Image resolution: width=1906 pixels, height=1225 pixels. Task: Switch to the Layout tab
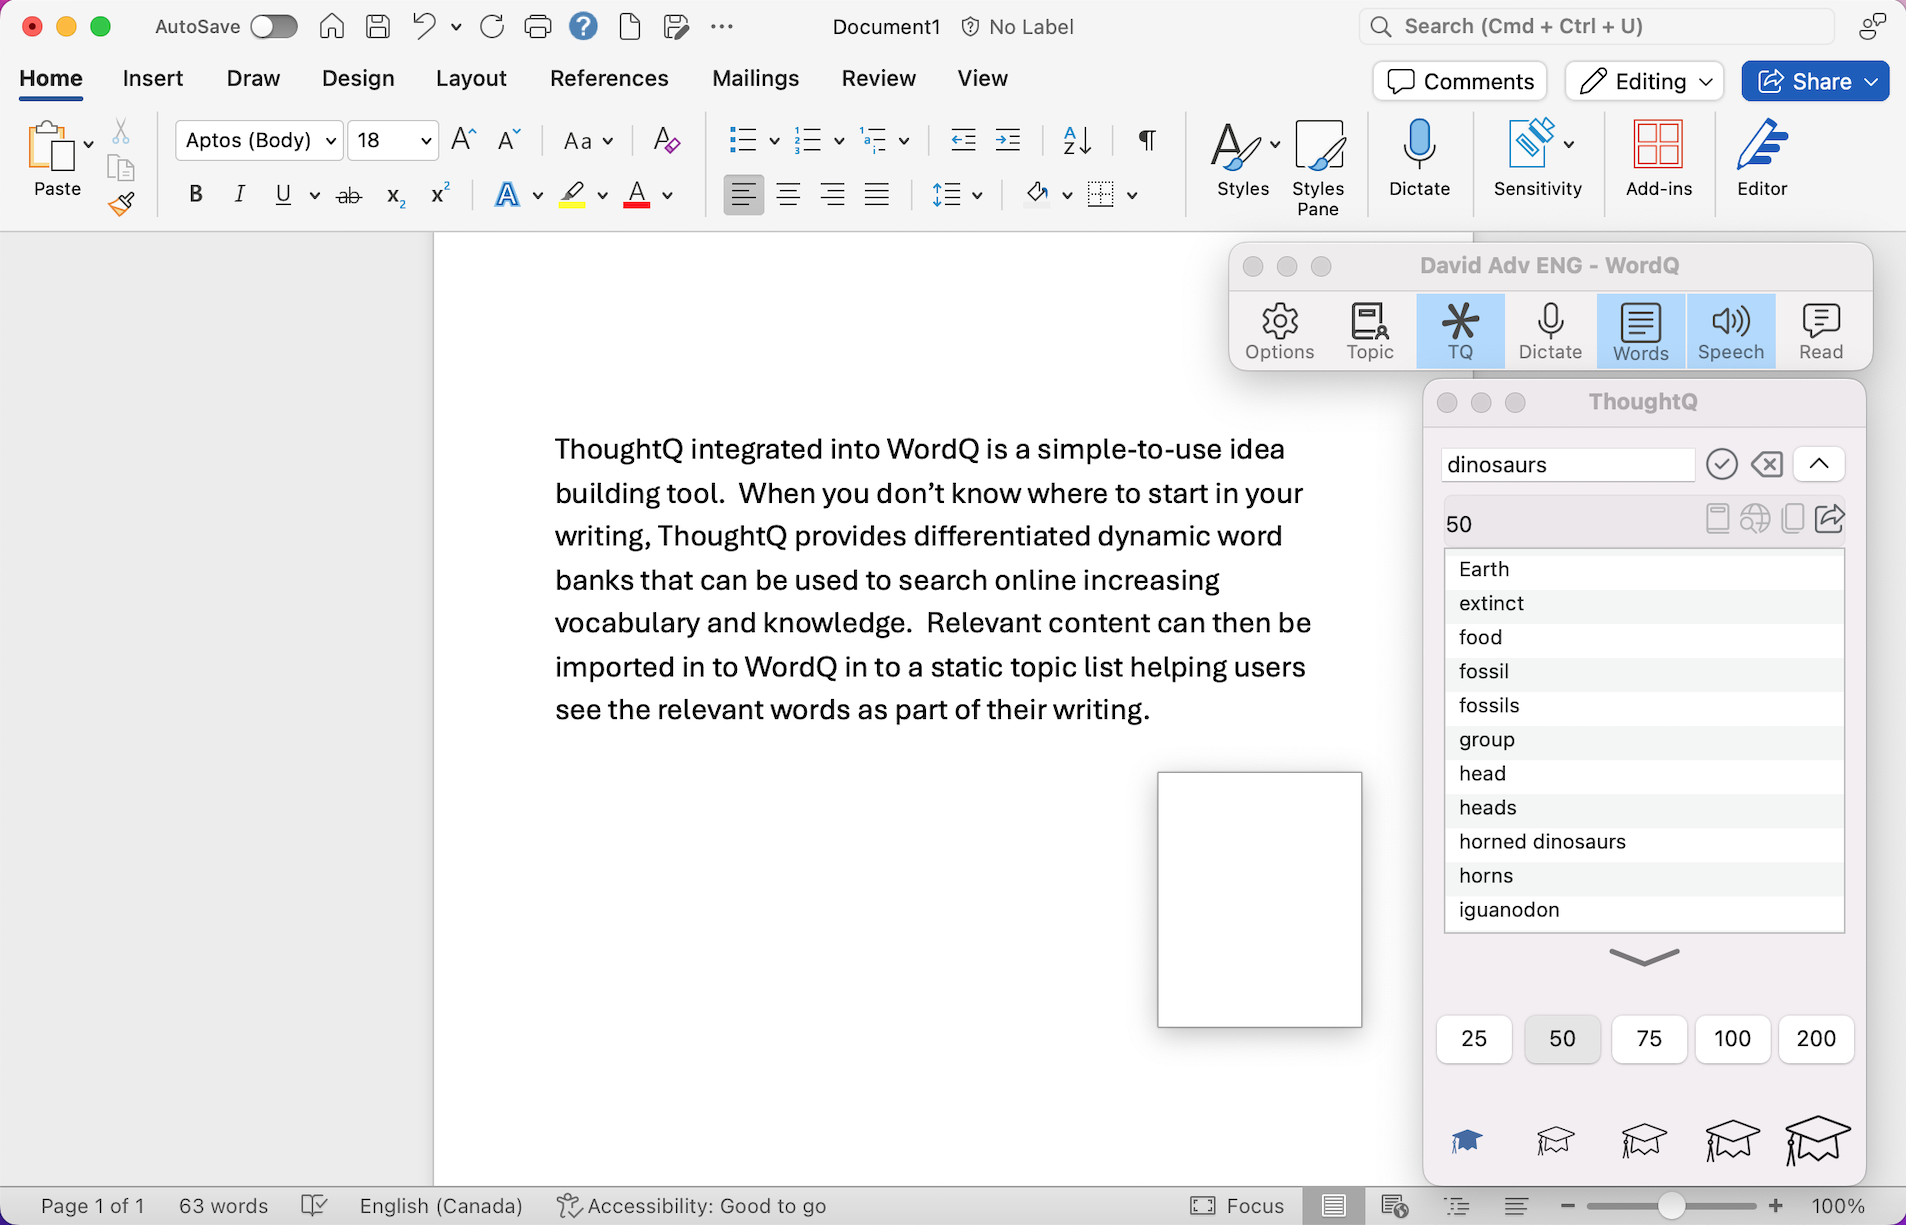[471, 78]
